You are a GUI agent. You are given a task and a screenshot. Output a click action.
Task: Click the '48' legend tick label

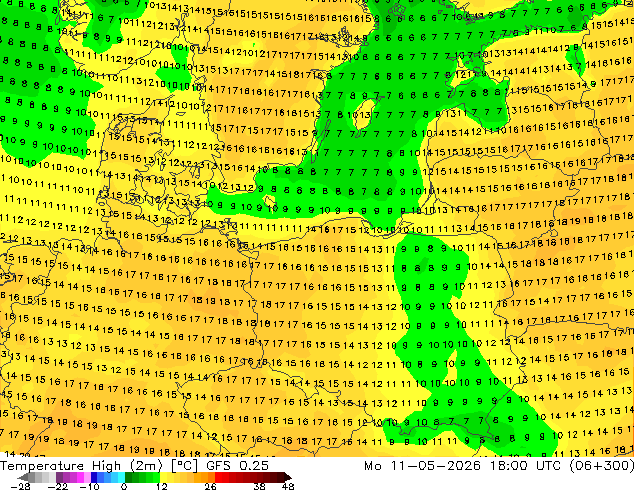288,486
